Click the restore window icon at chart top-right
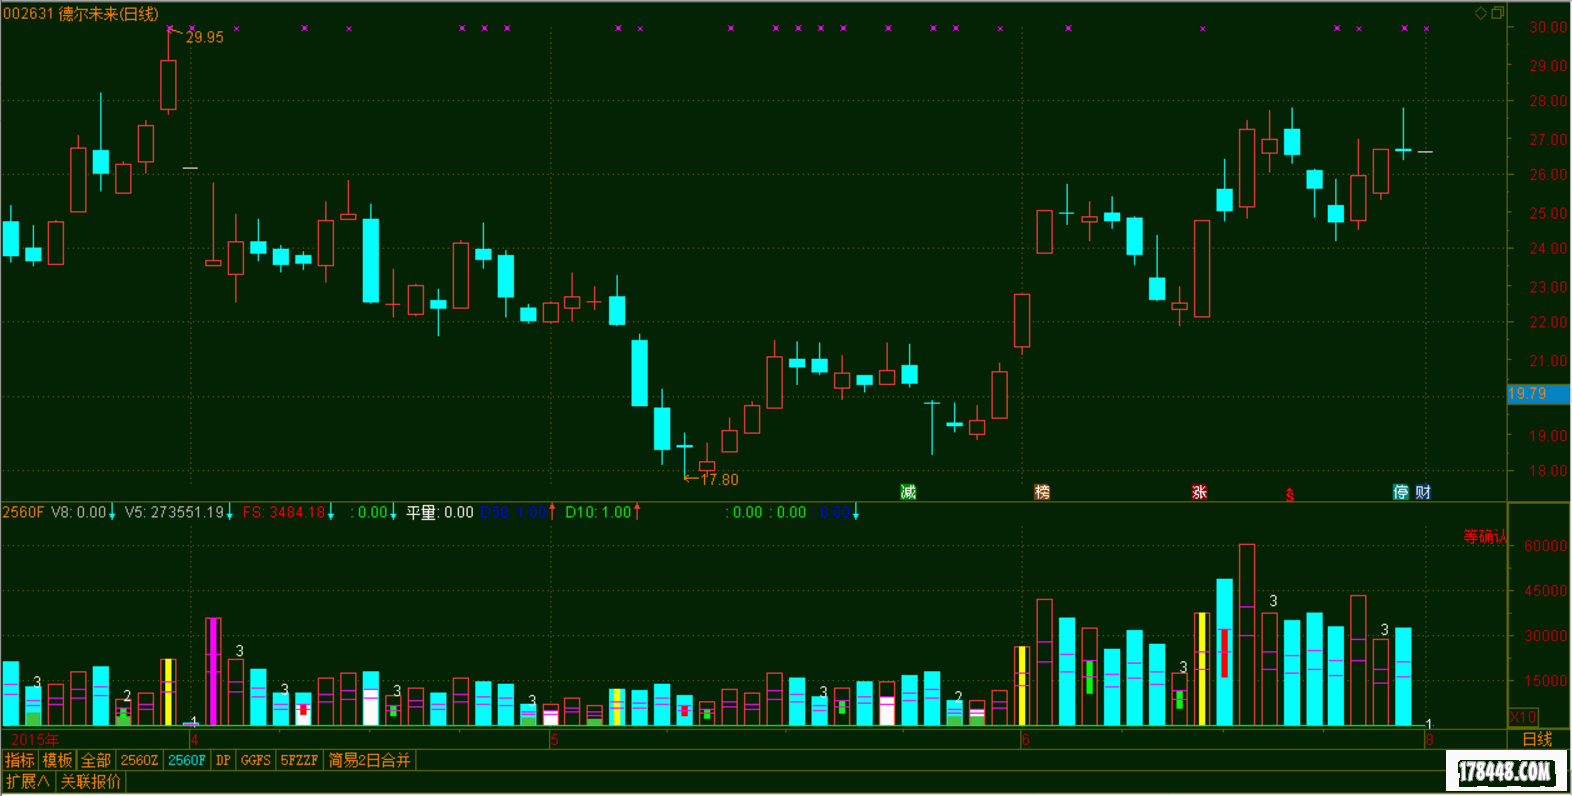Screen dimensions: 1572x796 click(x=1497, y=13)
